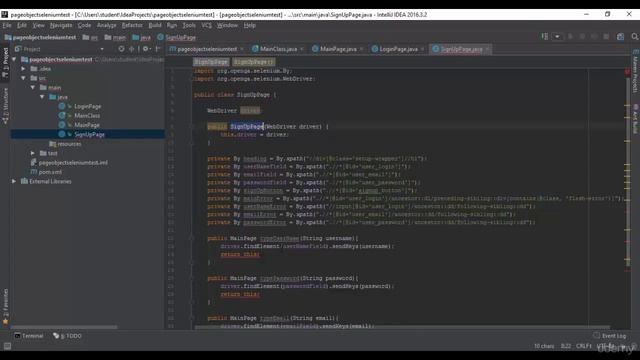Open the Analyze menu
This screenshot has height=360, width=640.
pyautogui.click(x=107, y=25)
